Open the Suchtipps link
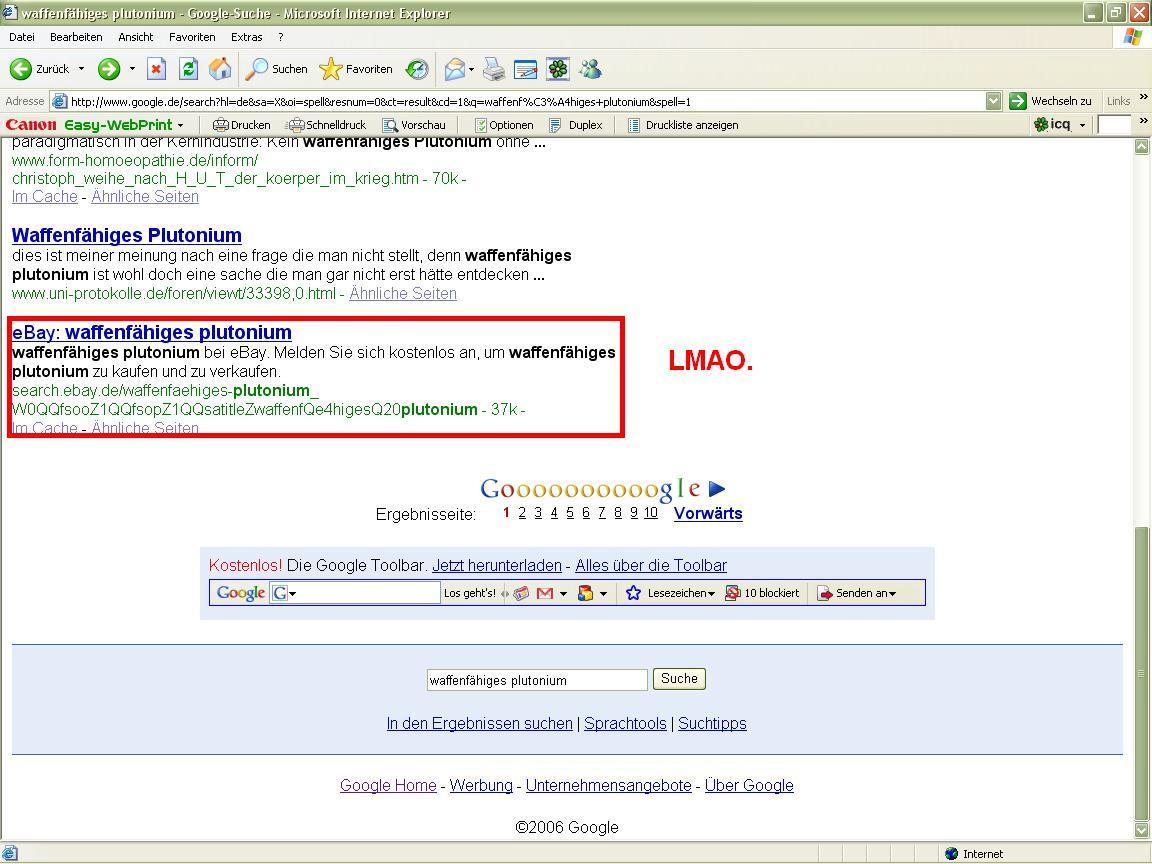The width and height of the screenshot is (1152, 864). (x=712, y=724)
